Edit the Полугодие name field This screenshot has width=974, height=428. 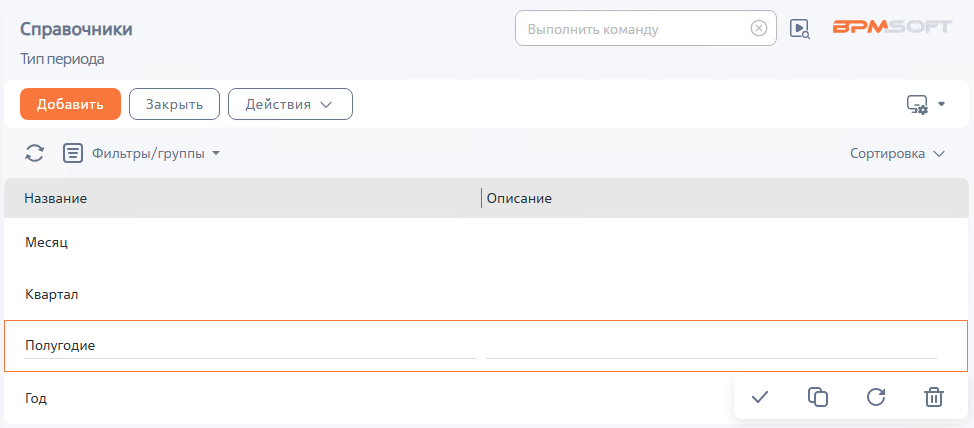click(x=250, y=345)
